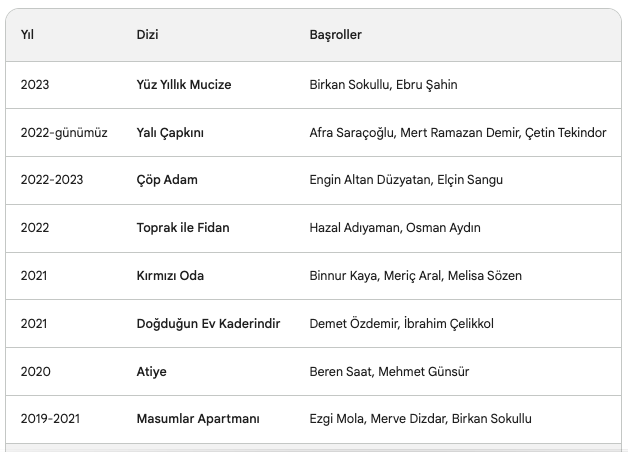Select the Çöp Adam title cell
Image resolution: width=628 pixels, height=452 pixels.
[x=167, y=180]
